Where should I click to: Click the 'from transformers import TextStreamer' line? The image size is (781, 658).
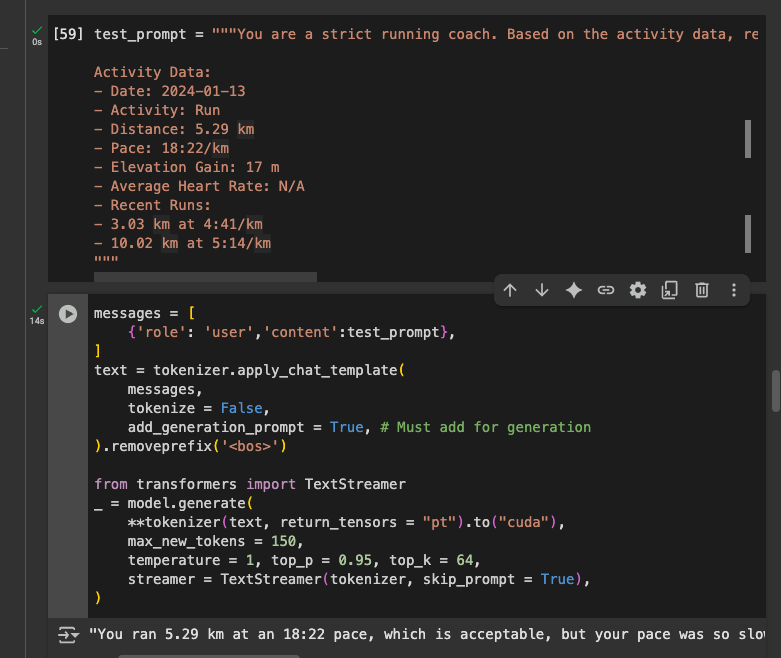point(250,484)
